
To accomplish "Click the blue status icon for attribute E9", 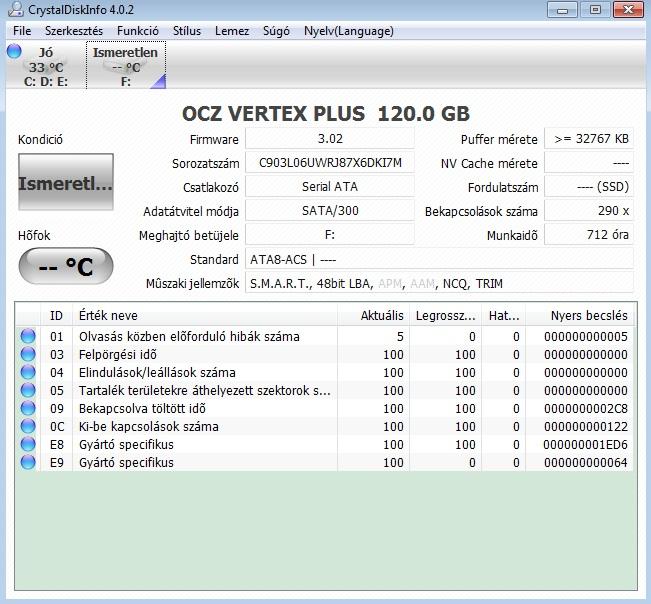I will pyautogui.click(x=28, y=462).
